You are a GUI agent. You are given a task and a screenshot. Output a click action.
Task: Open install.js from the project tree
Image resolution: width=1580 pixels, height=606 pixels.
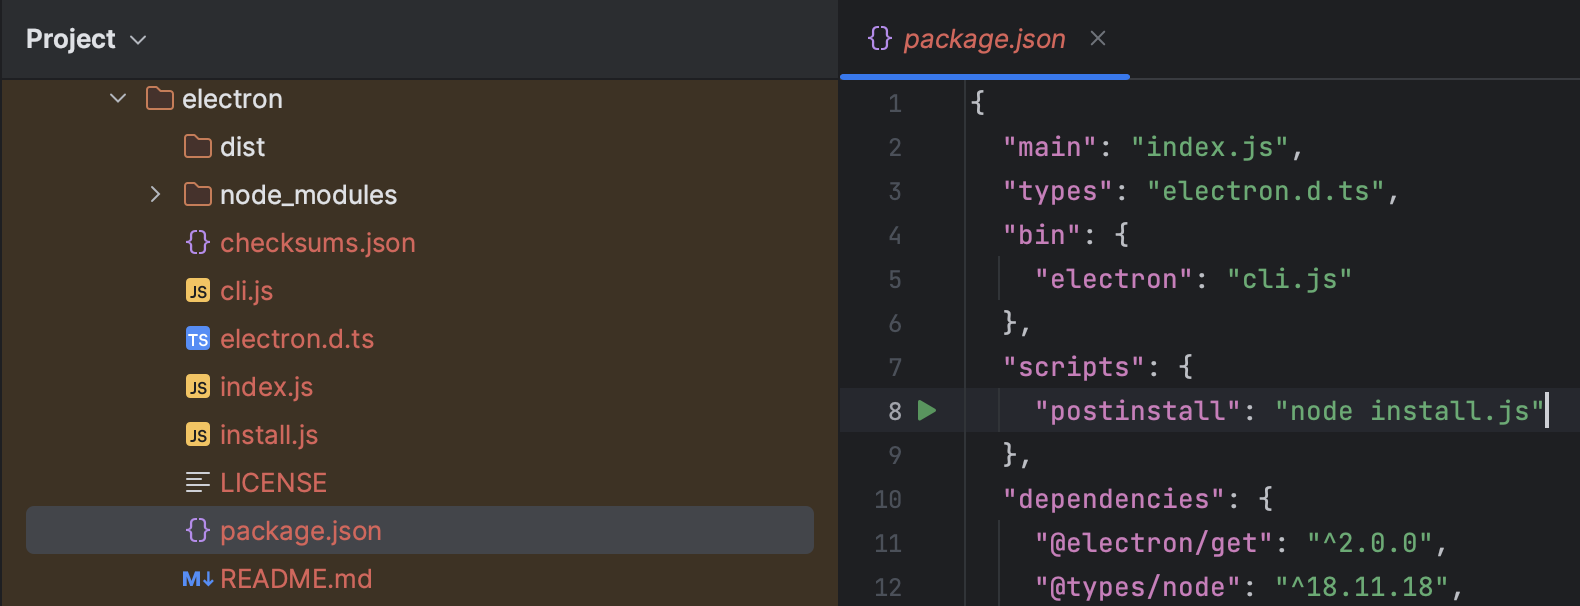coord(269,435)
